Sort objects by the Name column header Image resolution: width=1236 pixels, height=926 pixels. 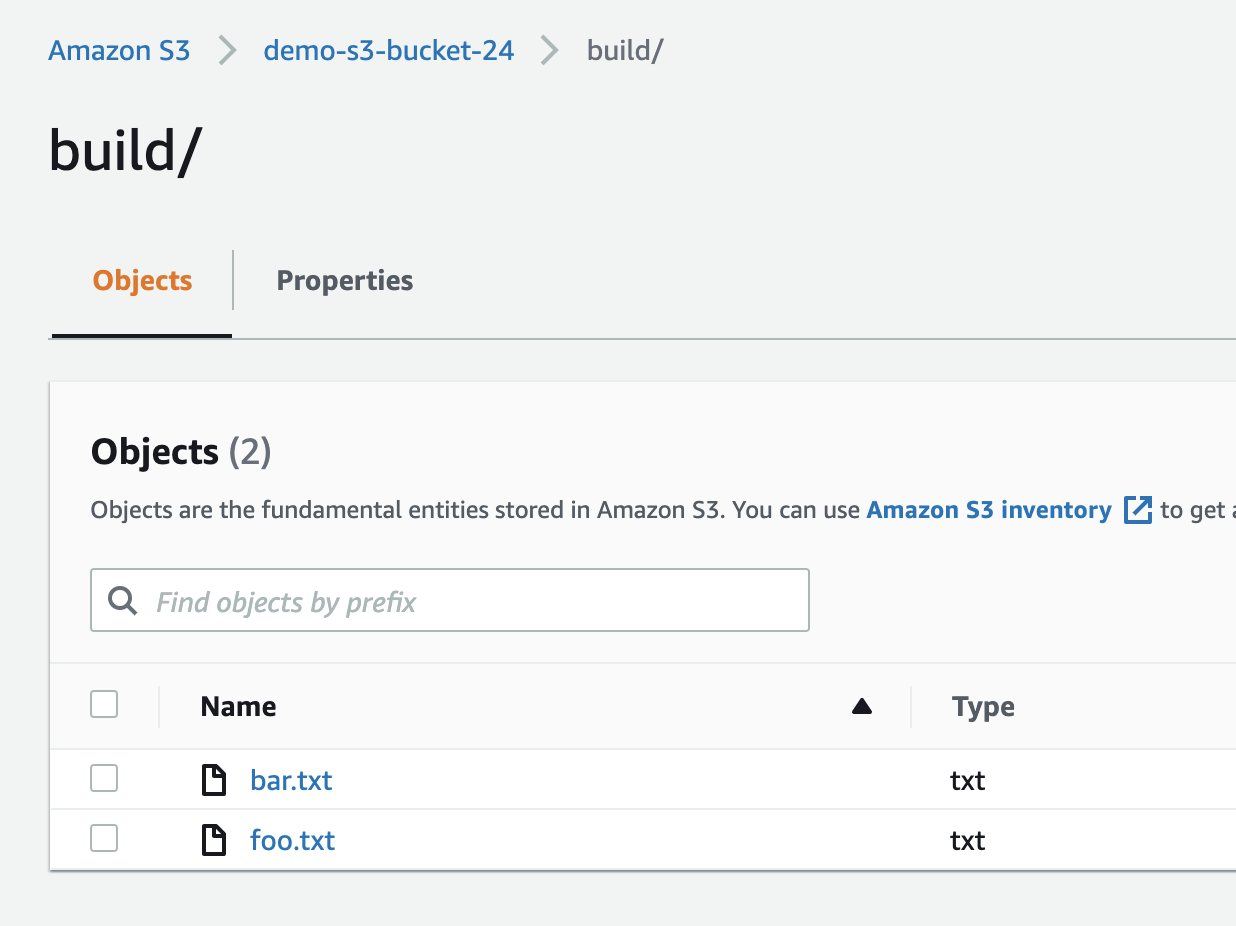(238, 707)
